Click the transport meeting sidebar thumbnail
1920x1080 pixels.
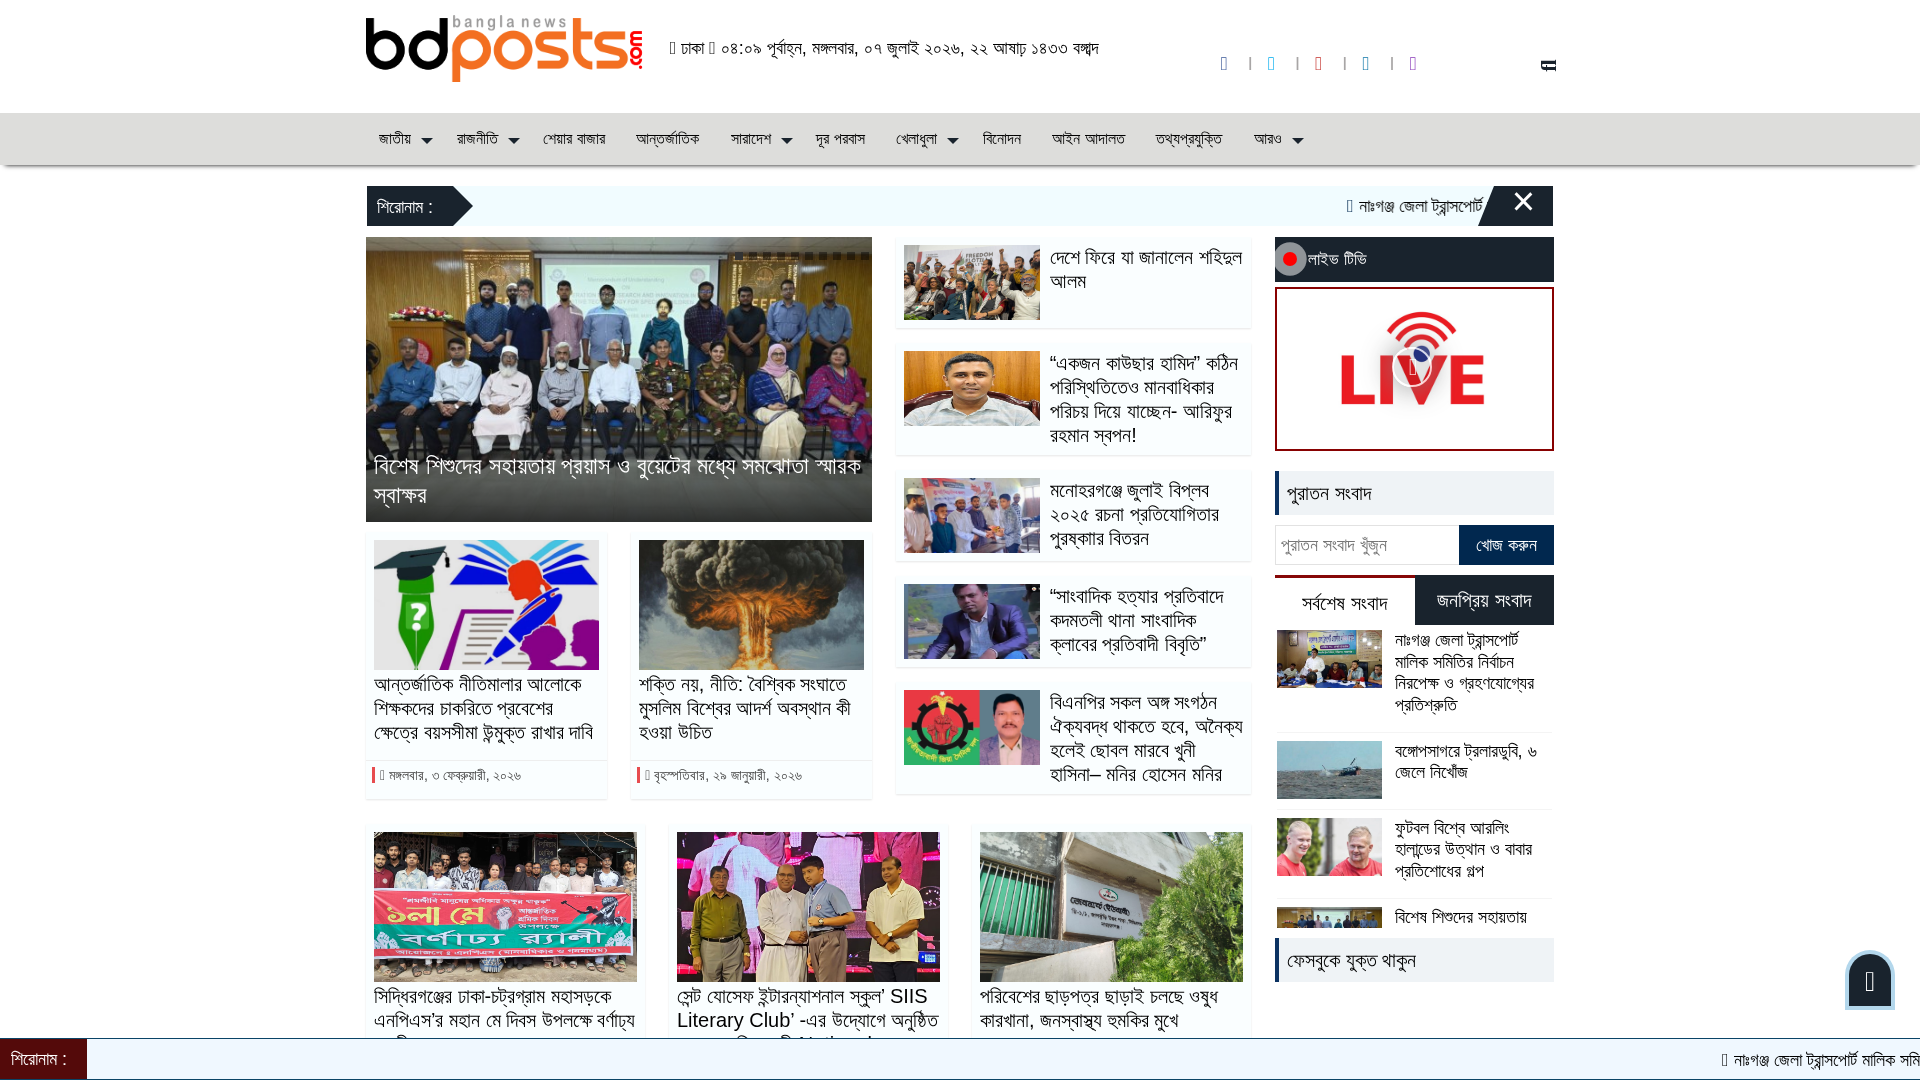tap(1329, 659)
